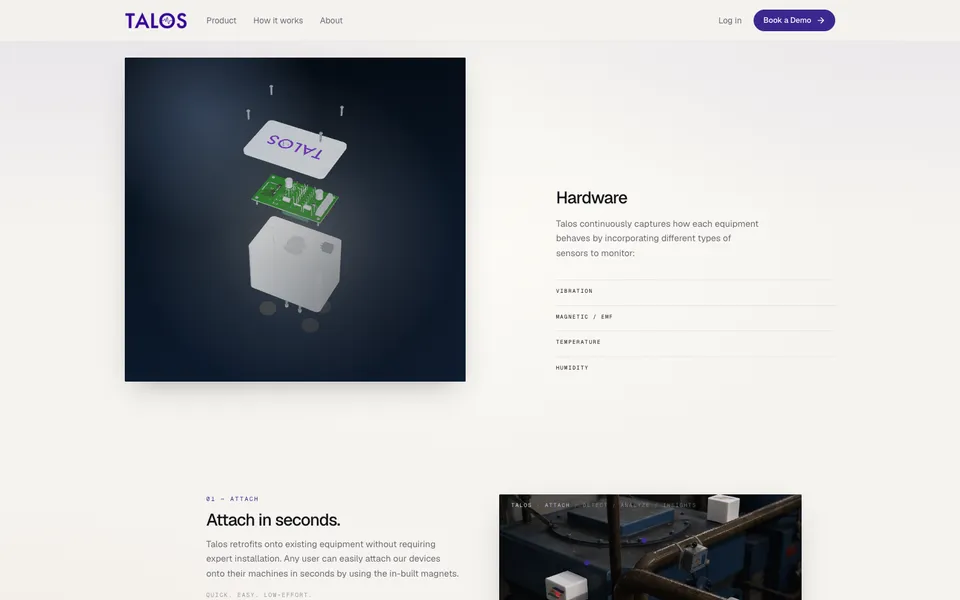Select the Temperature sensor row

click(695, 342)
